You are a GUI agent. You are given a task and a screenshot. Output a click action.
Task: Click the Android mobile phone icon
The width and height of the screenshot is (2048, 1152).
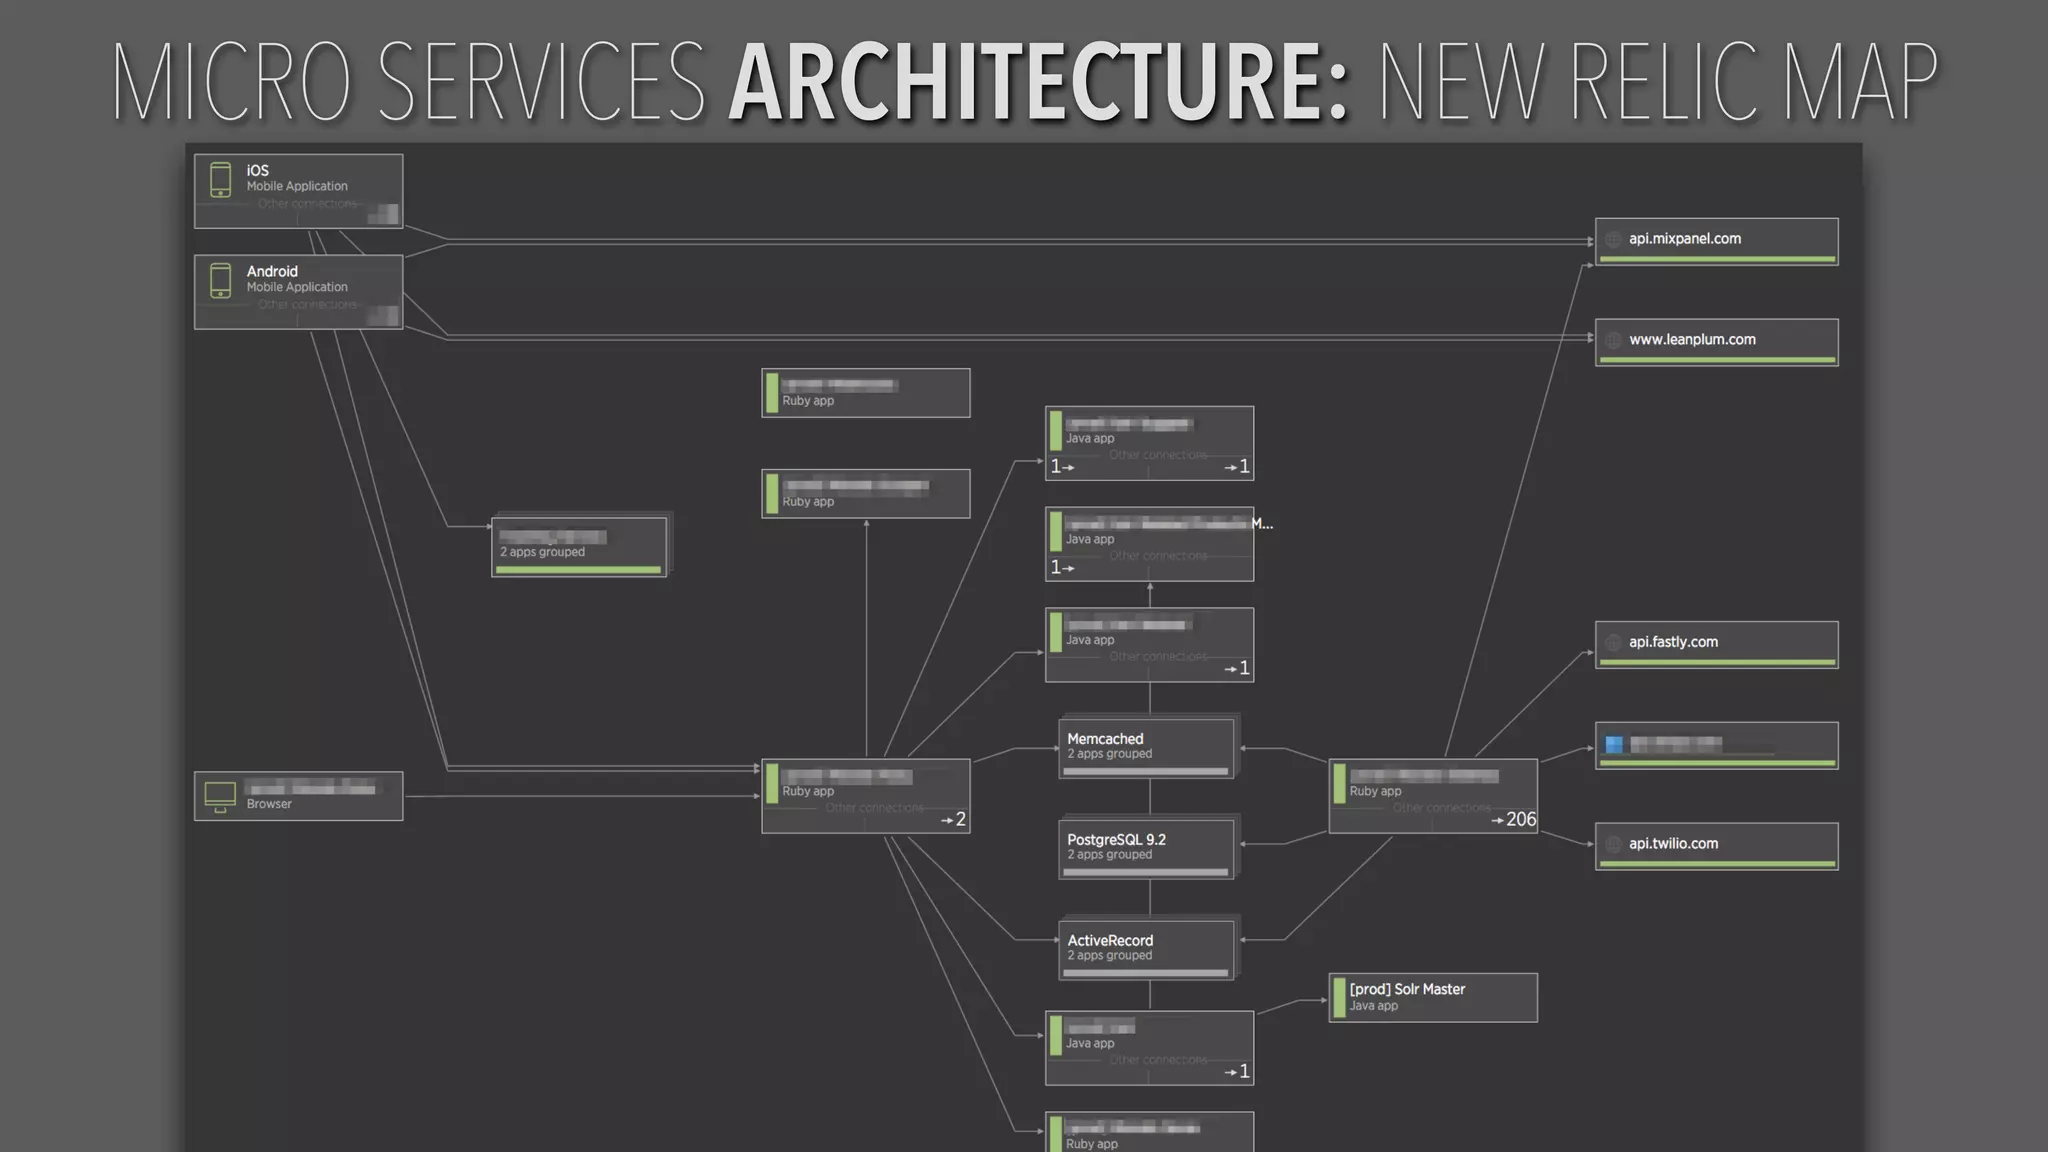(221, 281)
